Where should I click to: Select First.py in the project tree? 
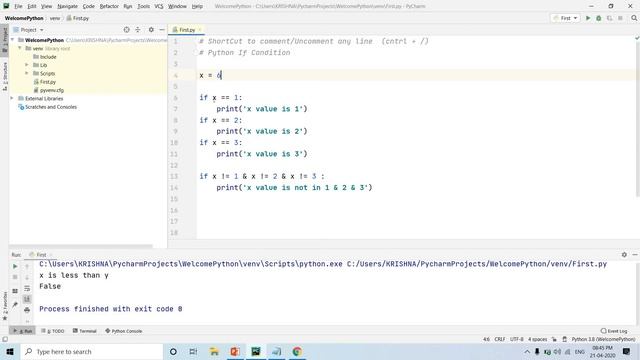click(x=48, y=82)
